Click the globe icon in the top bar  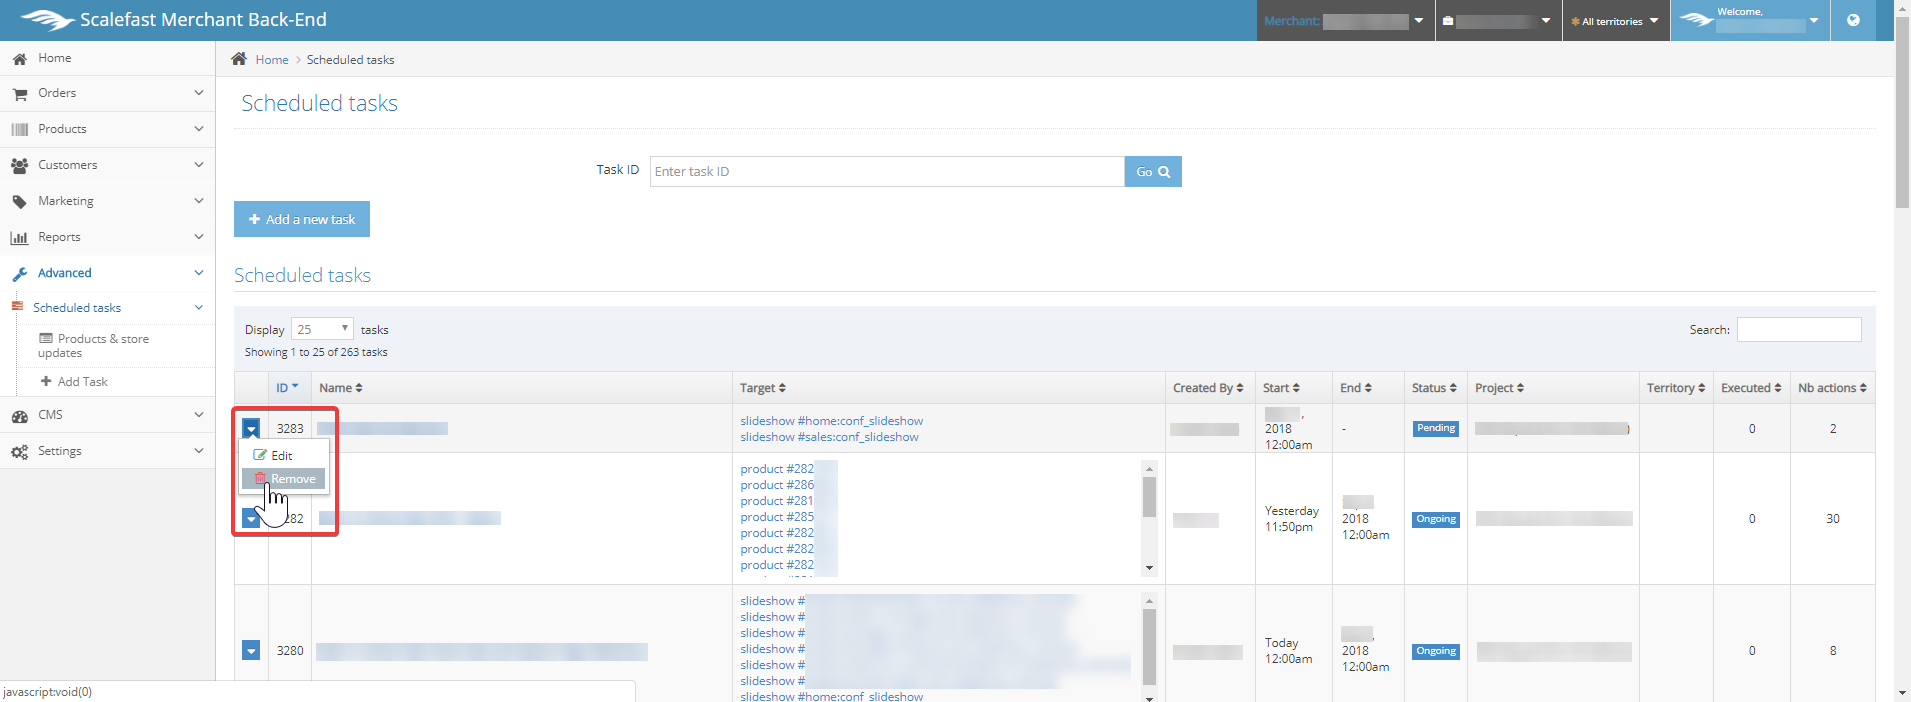pyautogui.click(x=1853, y=20)
